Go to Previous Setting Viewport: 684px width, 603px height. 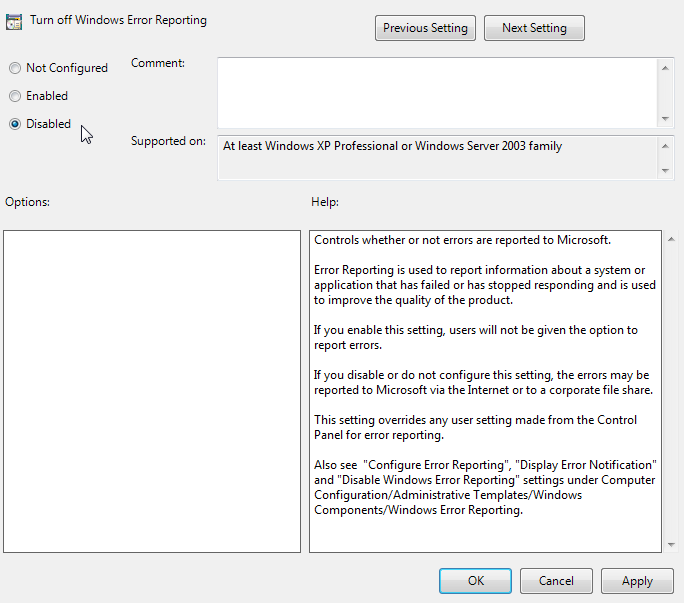tap(425, 28)
